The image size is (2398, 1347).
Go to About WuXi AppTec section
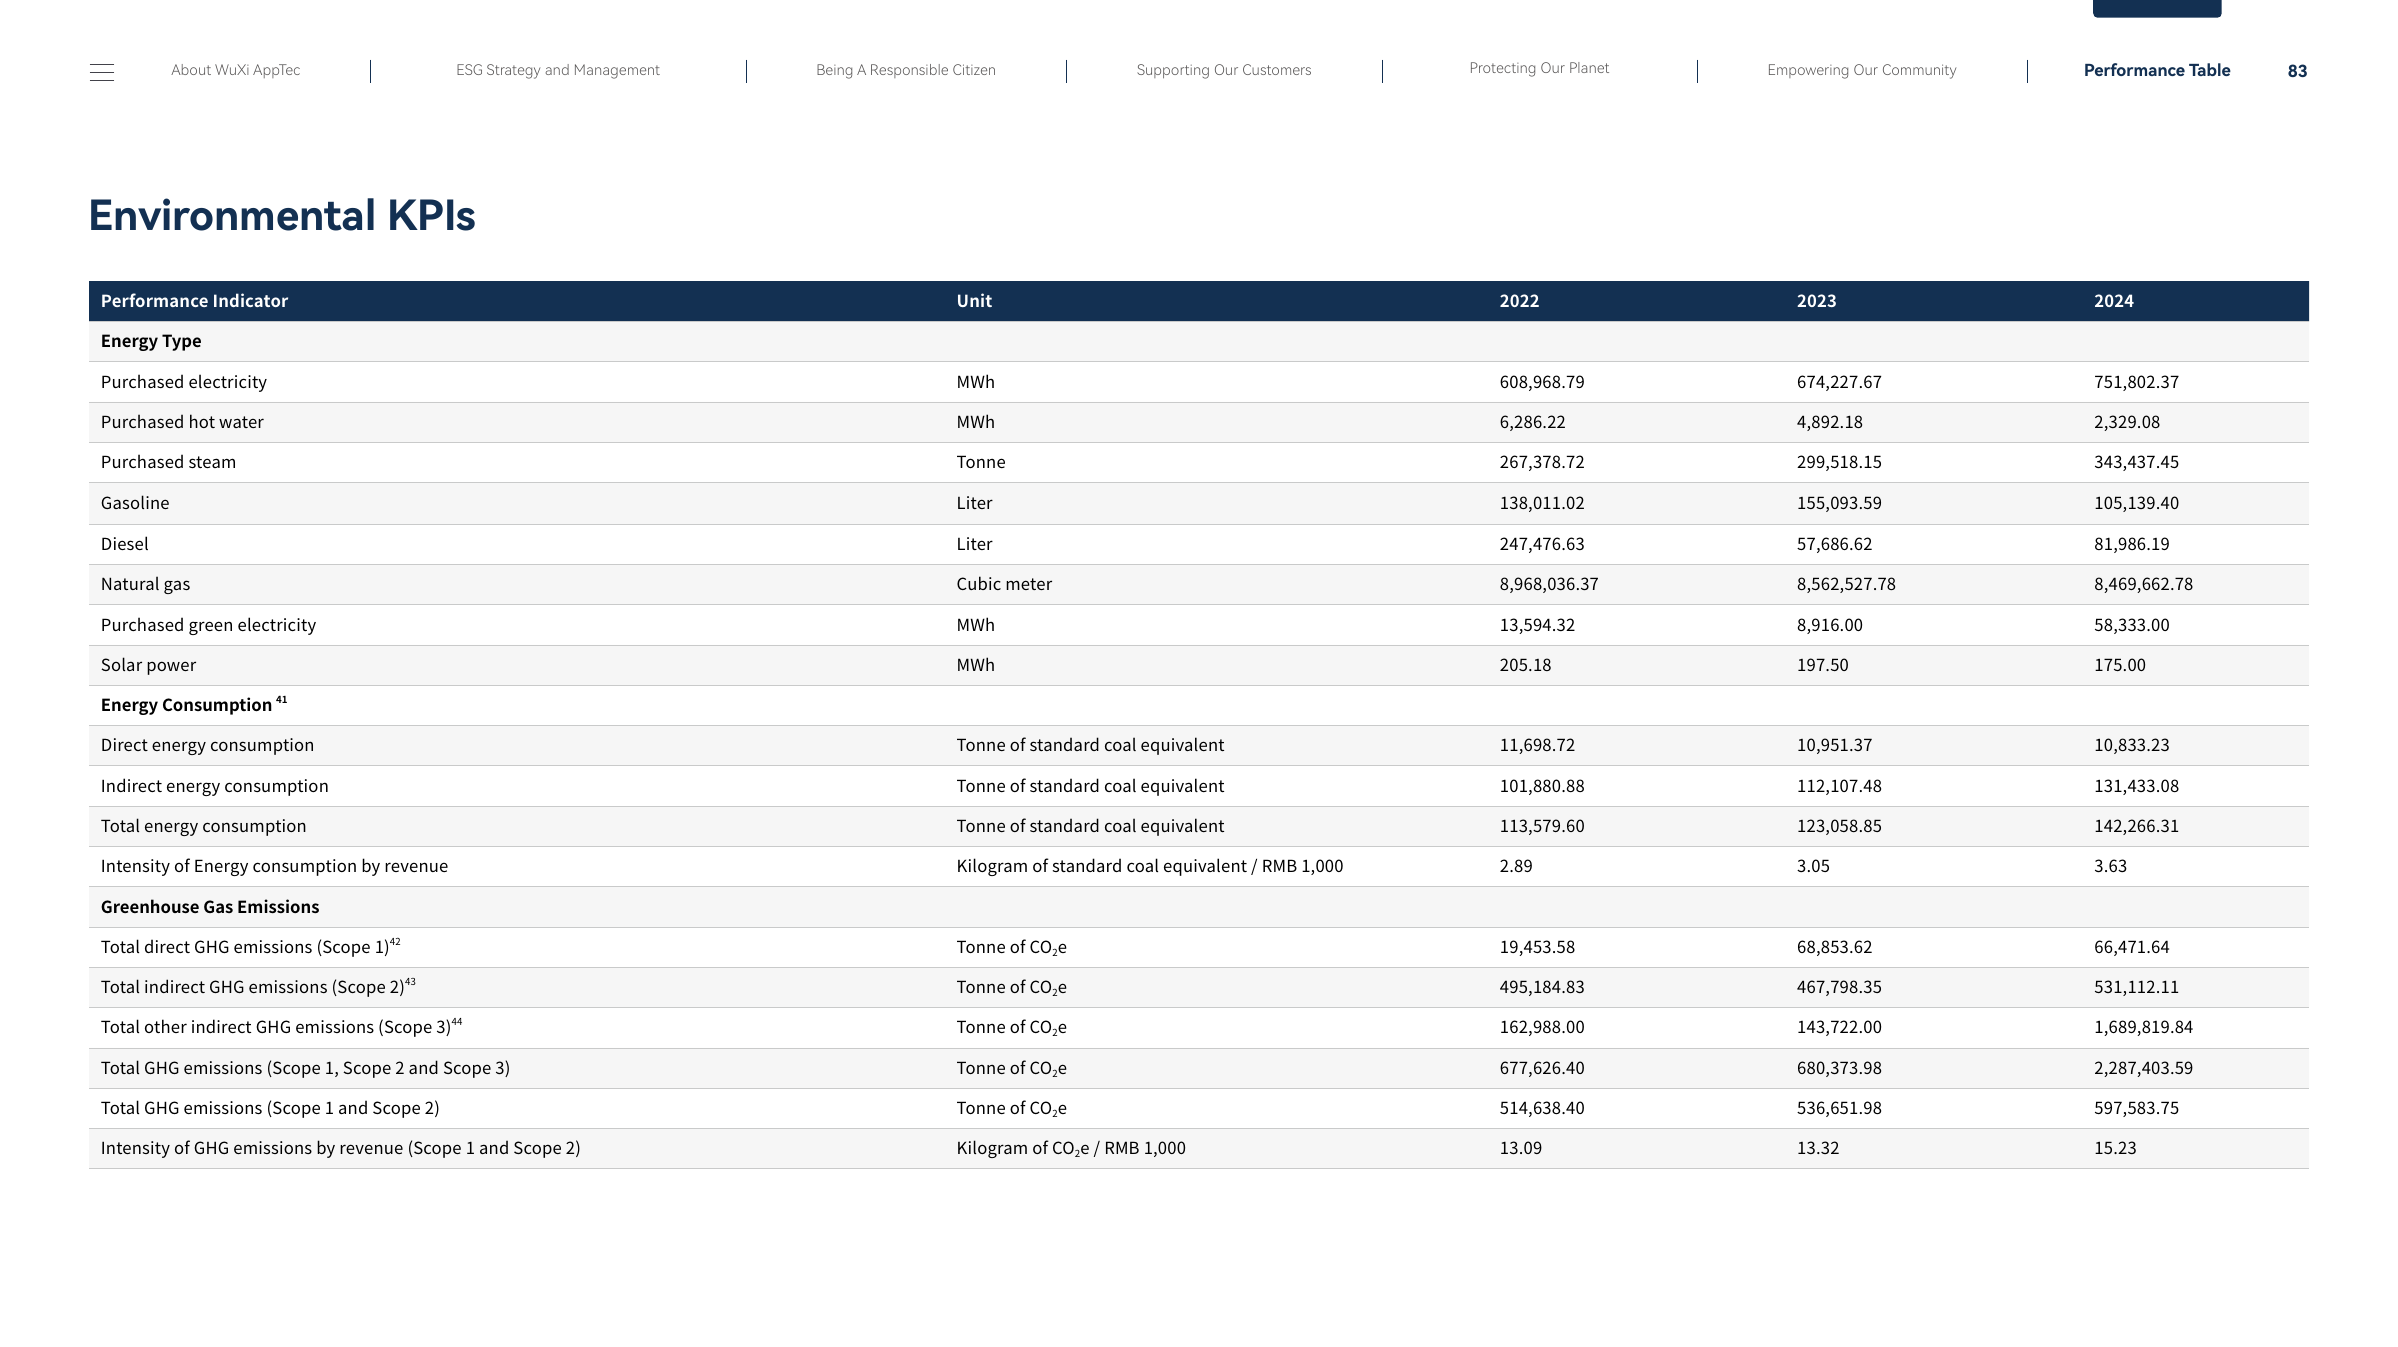(x=235, y=70)
